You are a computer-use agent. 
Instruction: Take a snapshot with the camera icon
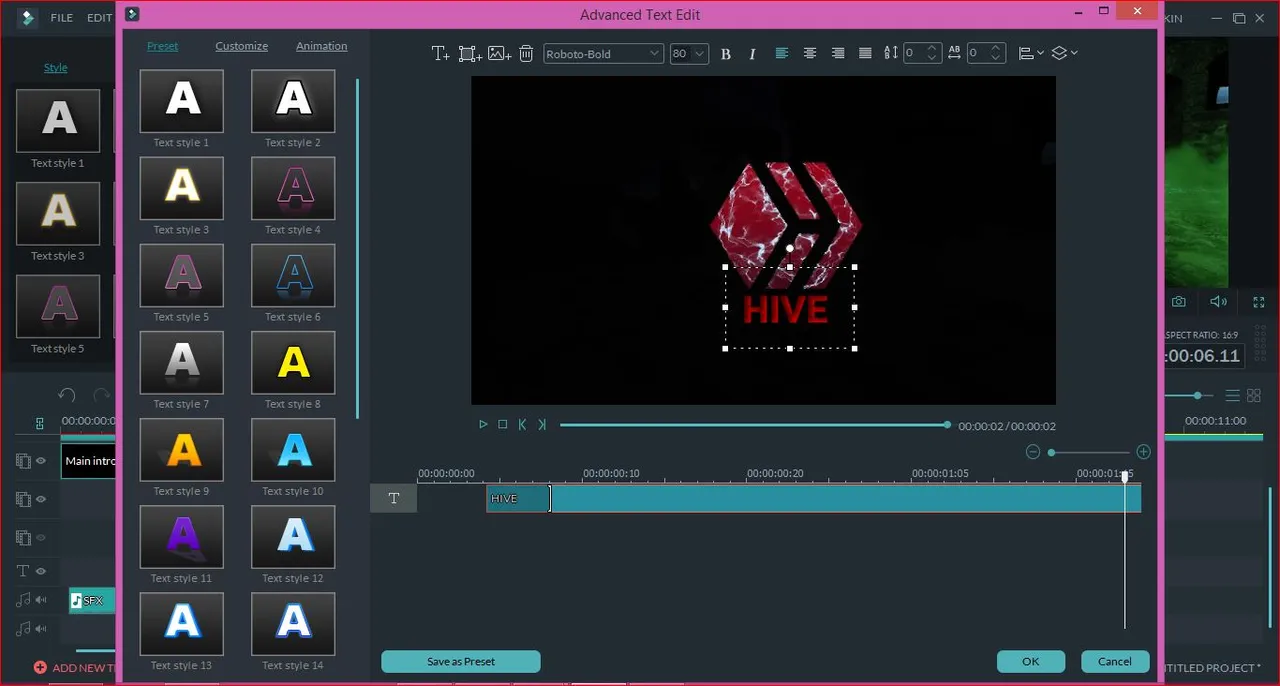point(1179,302)
